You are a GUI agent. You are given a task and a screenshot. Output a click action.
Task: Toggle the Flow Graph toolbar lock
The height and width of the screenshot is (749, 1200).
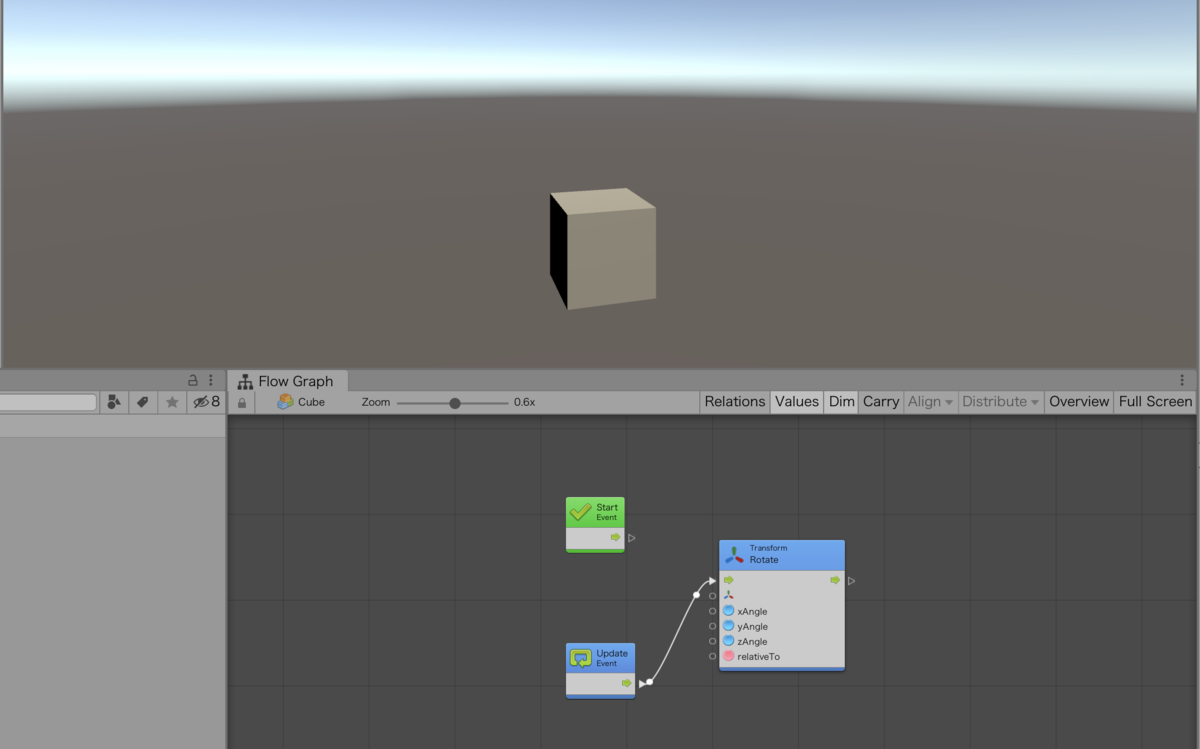point(241,402)
